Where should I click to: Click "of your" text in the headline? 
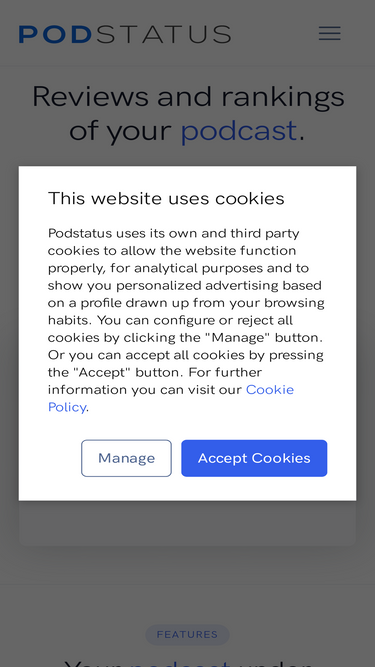(x=120, y=131)
